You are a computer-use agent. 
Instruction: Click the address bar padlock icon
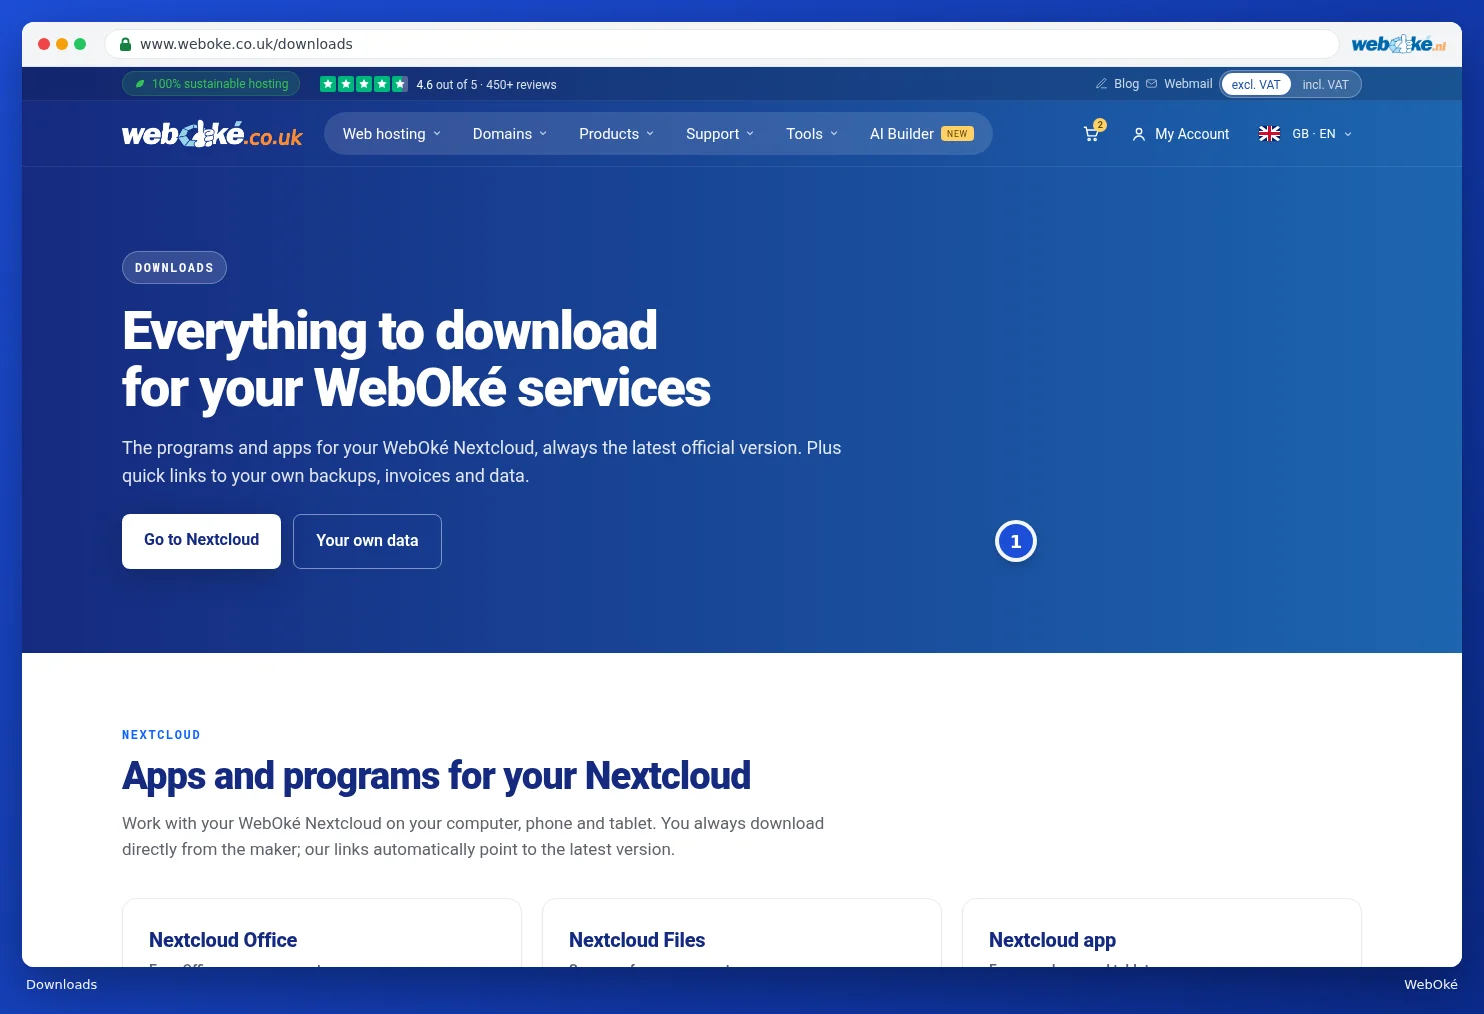[125, 44]
